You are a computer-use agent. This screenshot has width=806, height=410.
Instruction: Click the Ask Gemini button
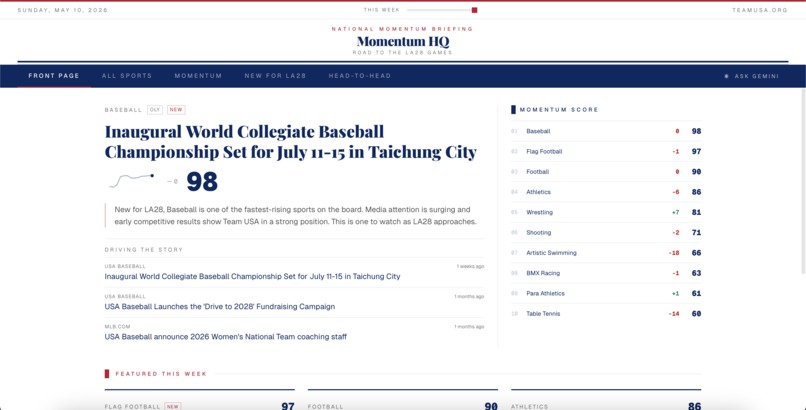coord(752,76)
